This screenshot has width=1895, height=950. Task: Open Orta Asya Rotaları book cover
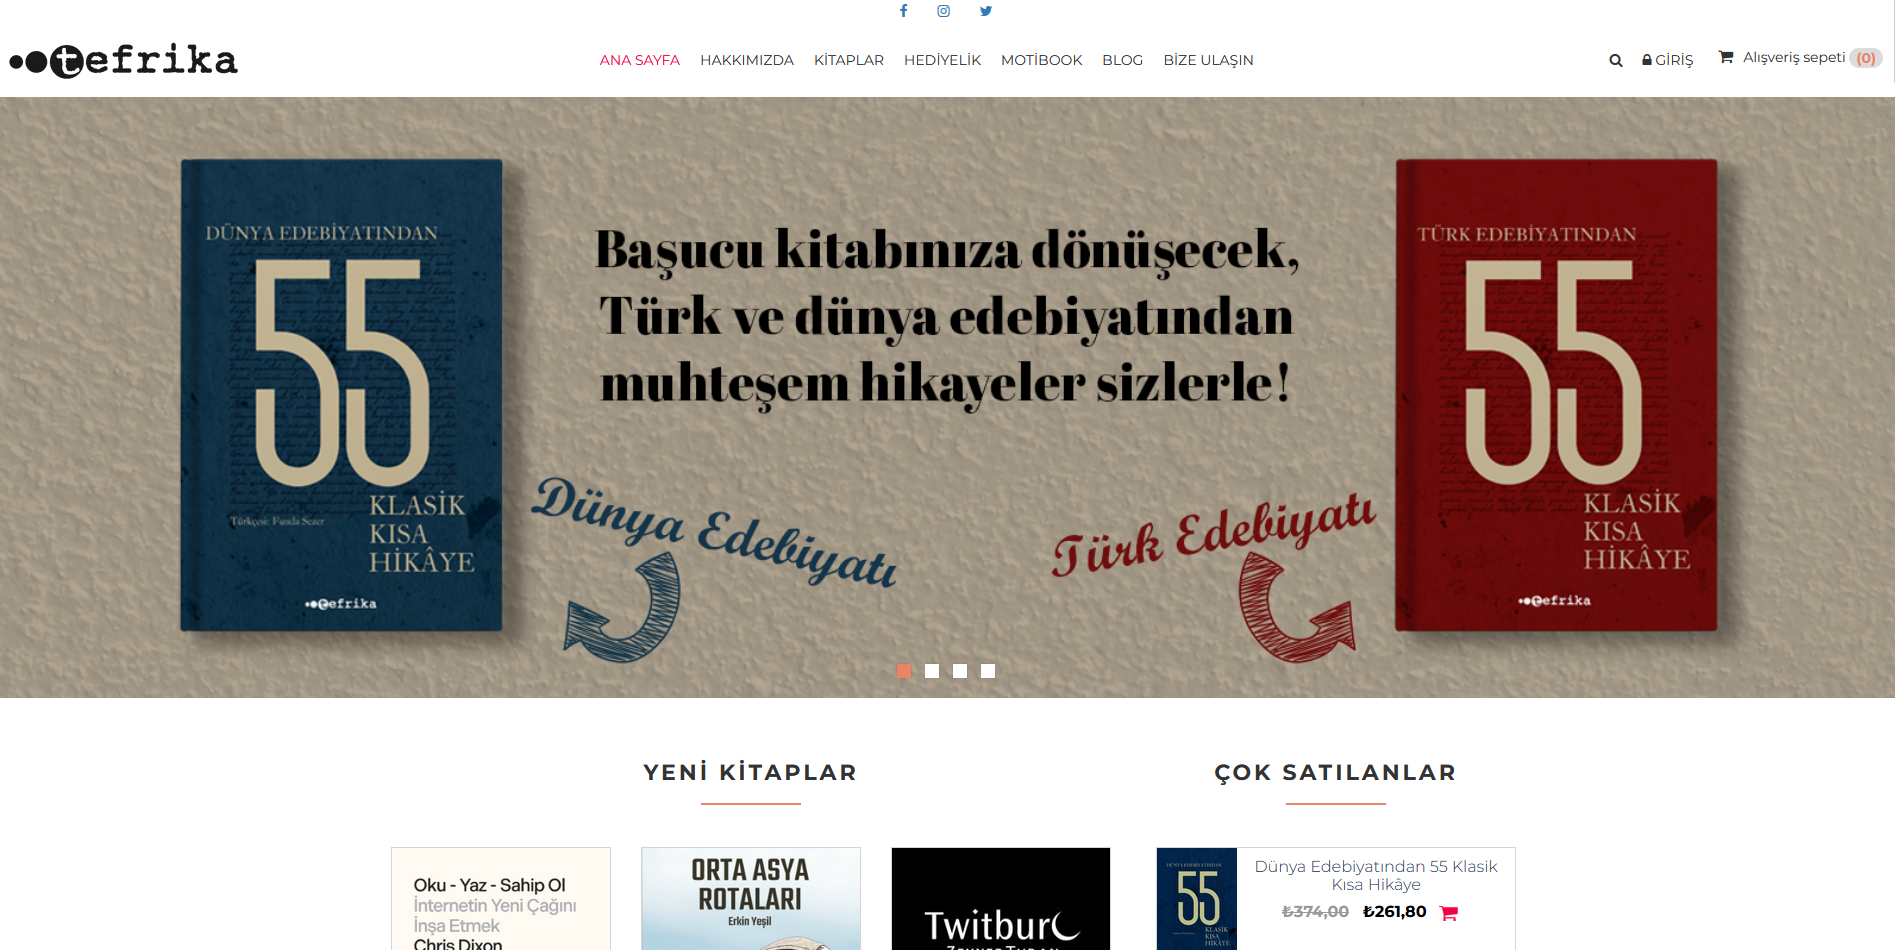751,899
